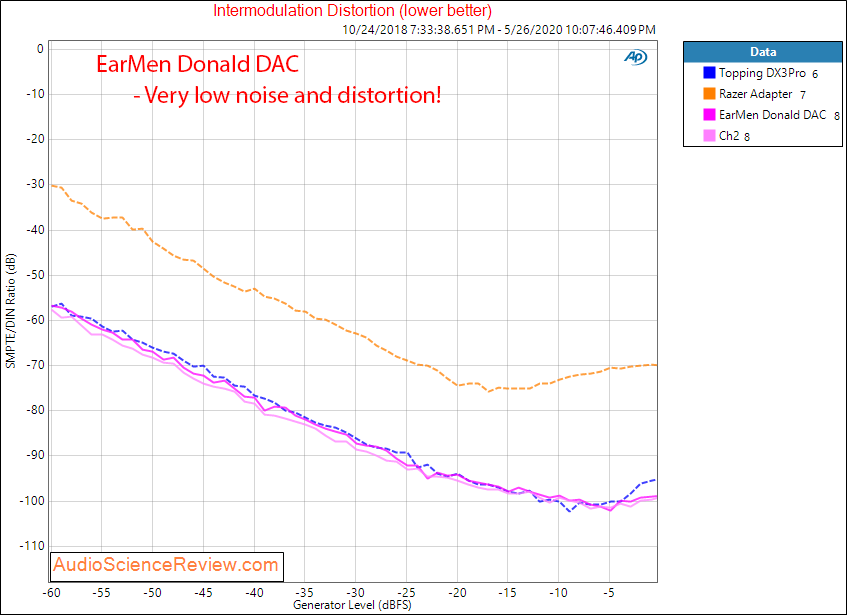Click the light pink Ch2 legend swatch
847x615 pixels.
709,136
